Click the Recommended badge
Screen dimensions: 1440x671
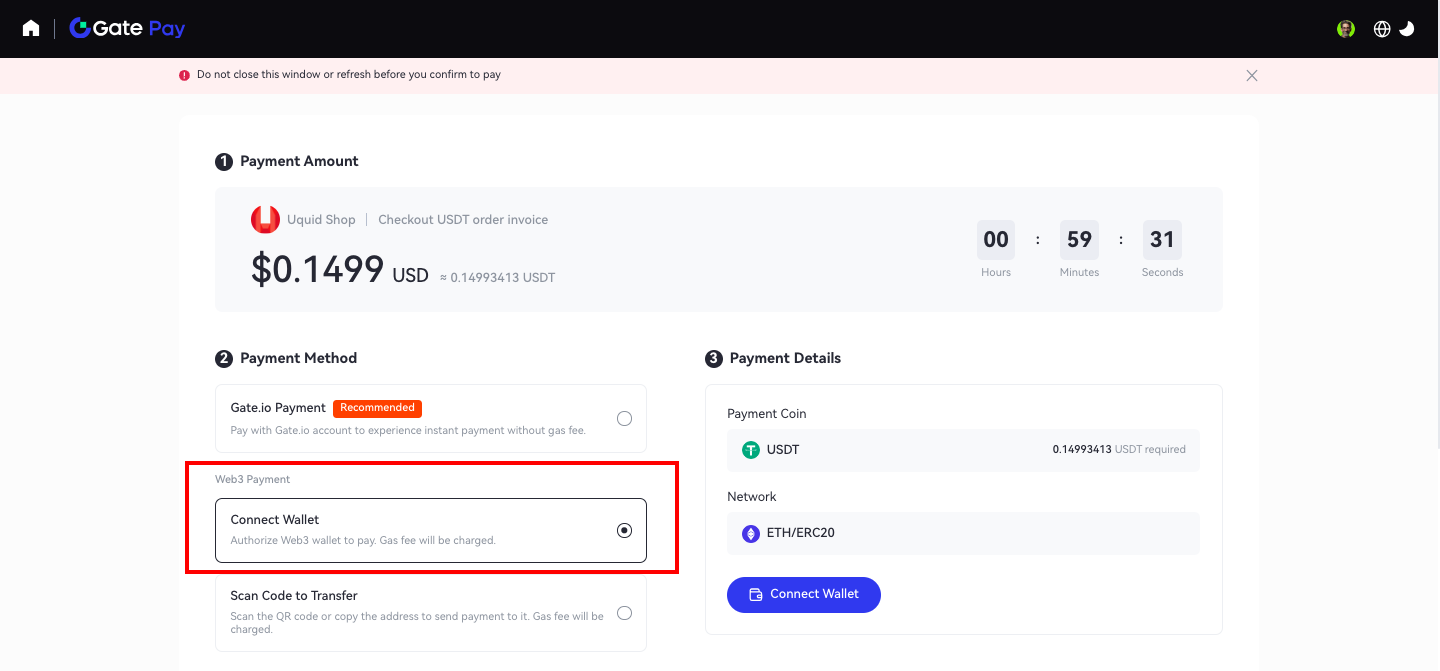[377, 408]
